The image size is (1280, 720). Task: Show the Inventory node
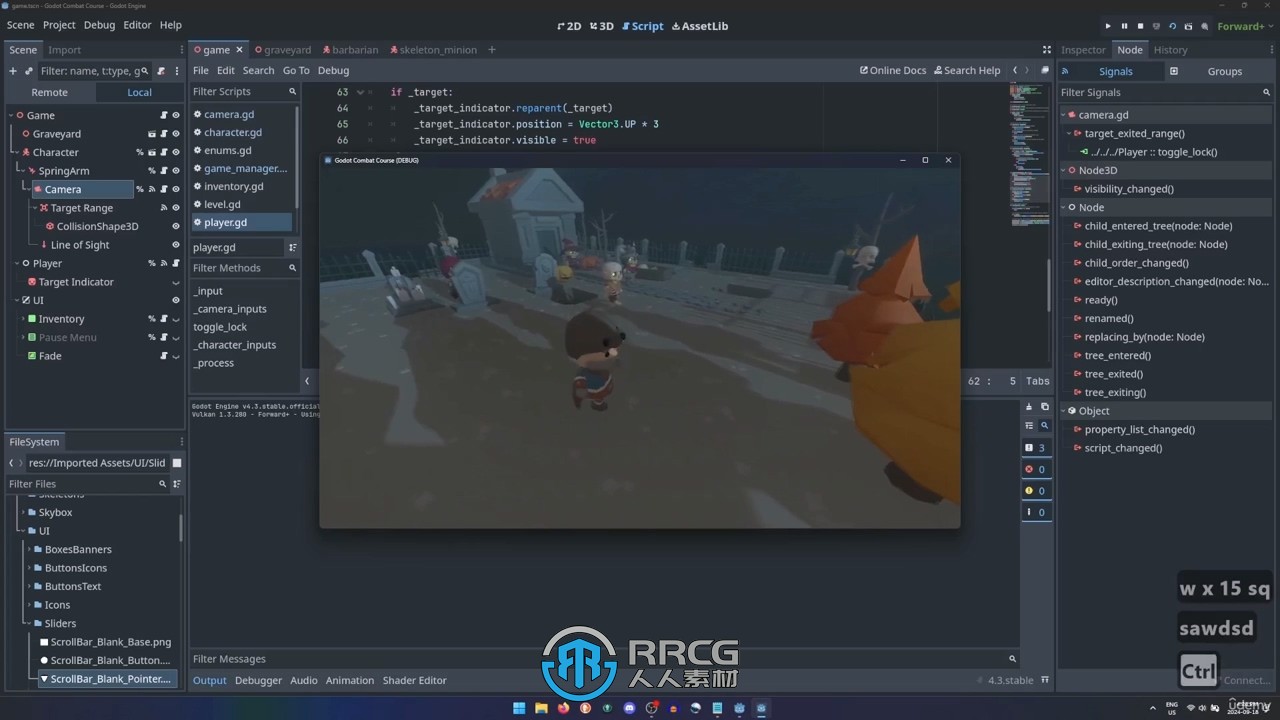coord(176,319)
